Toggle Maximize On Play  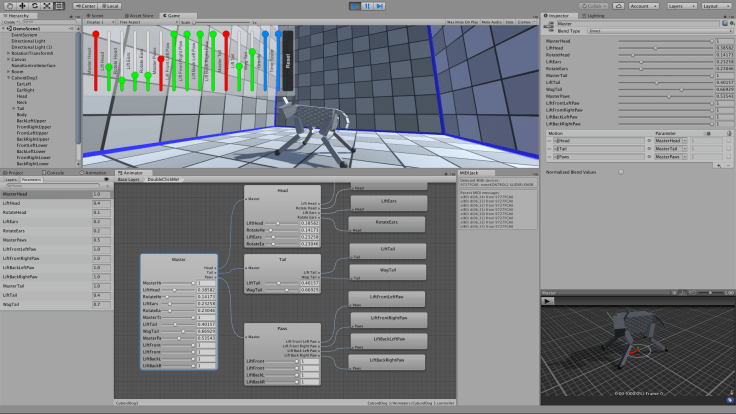coord(463,22)
